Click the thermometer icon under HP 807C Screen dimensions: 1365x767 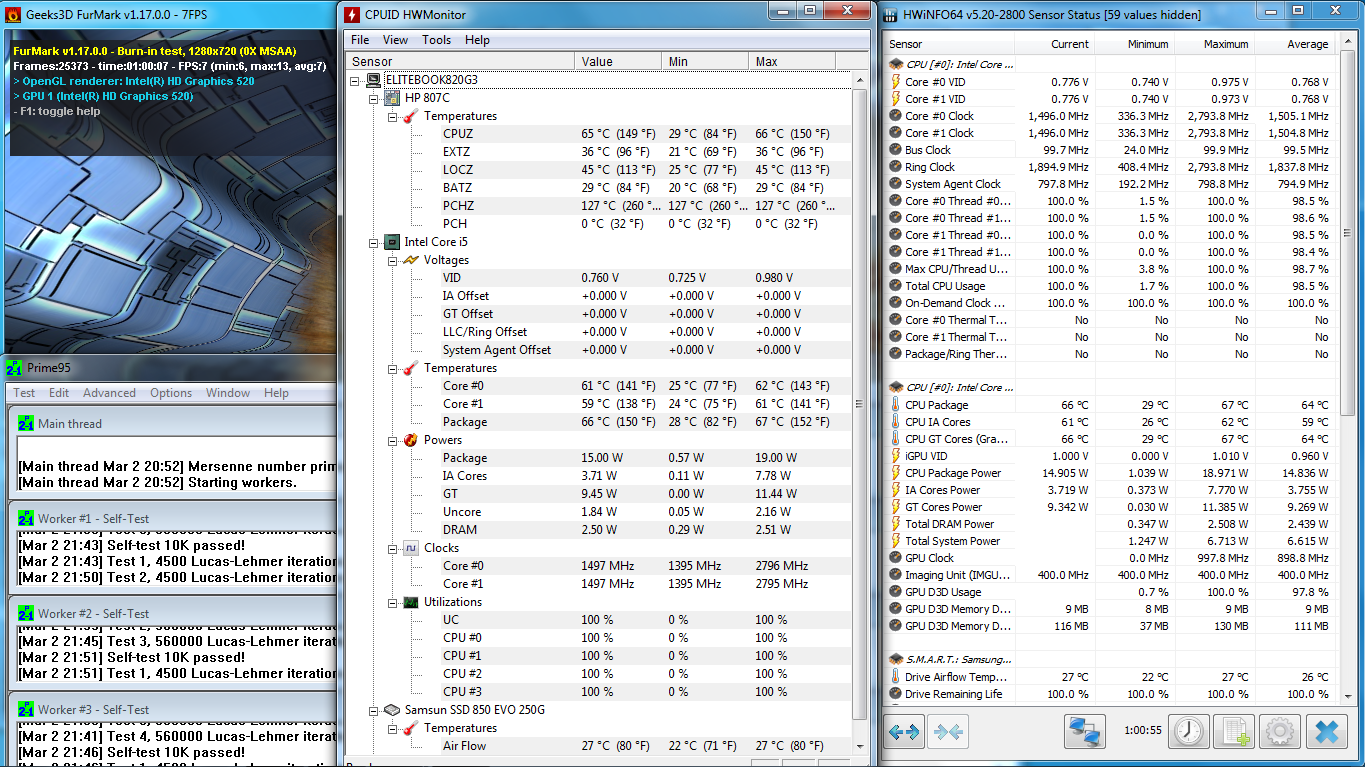tap(411, 116)
